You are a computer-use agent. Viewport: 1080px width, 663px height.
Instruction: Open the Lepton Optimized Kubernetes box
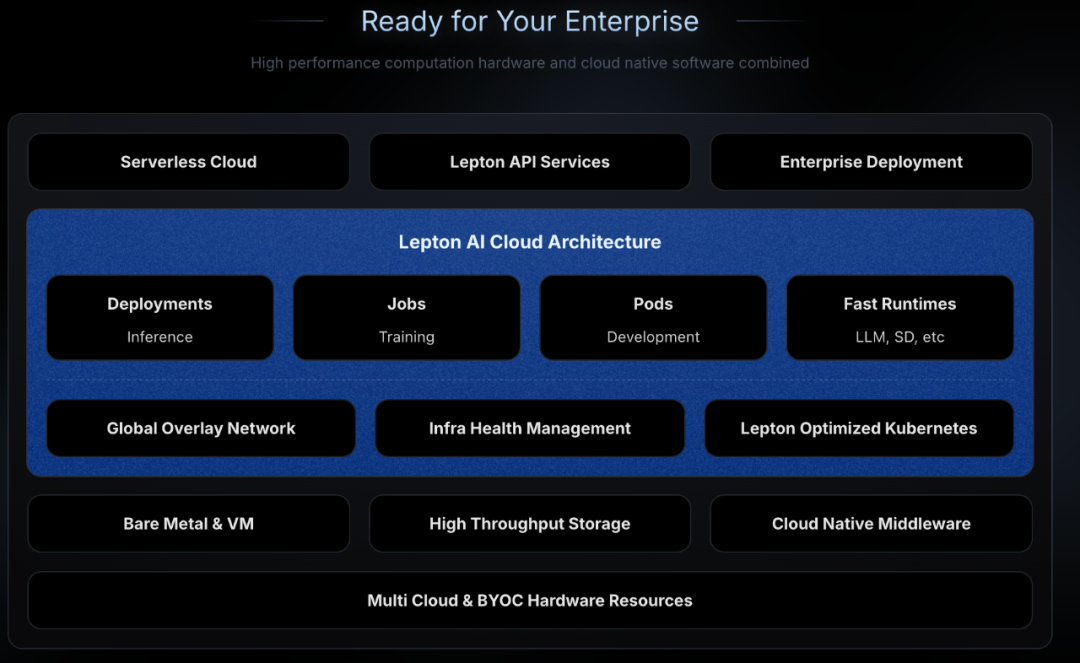(859, 428)
